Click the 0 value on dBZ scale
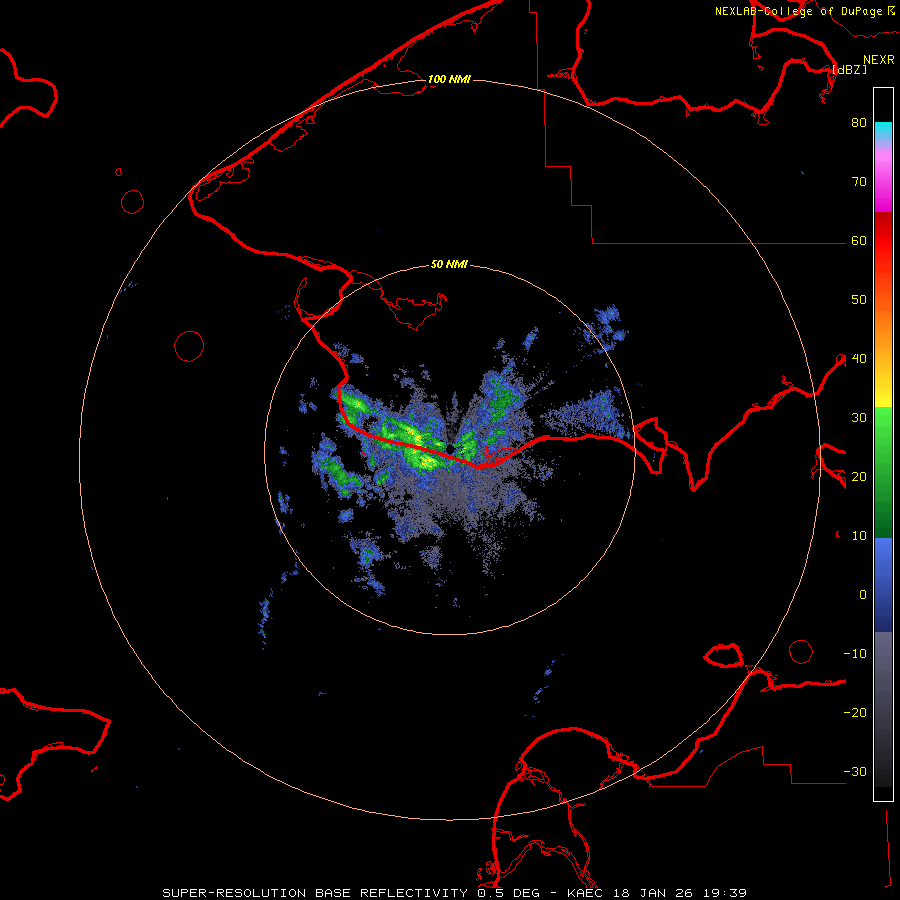900x900 pixels. click(x=863, y=595)
